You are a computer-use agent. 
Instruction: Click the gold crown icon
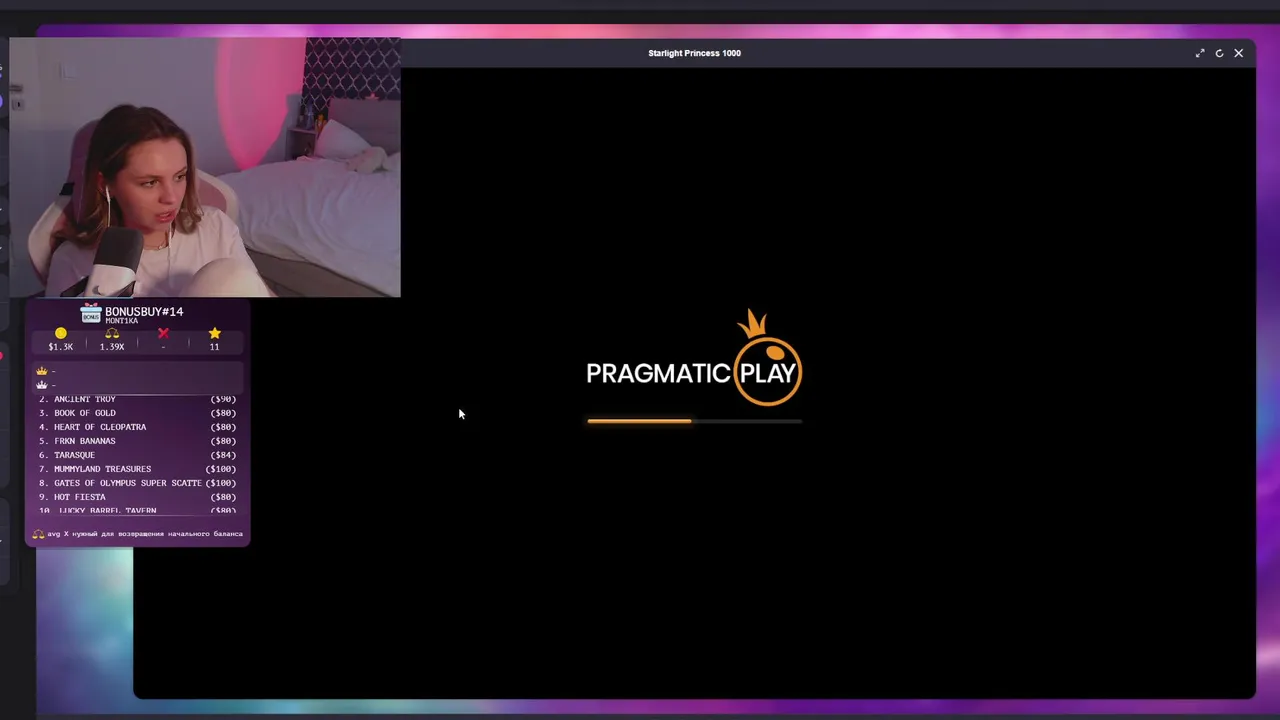[x=42, y=371]
